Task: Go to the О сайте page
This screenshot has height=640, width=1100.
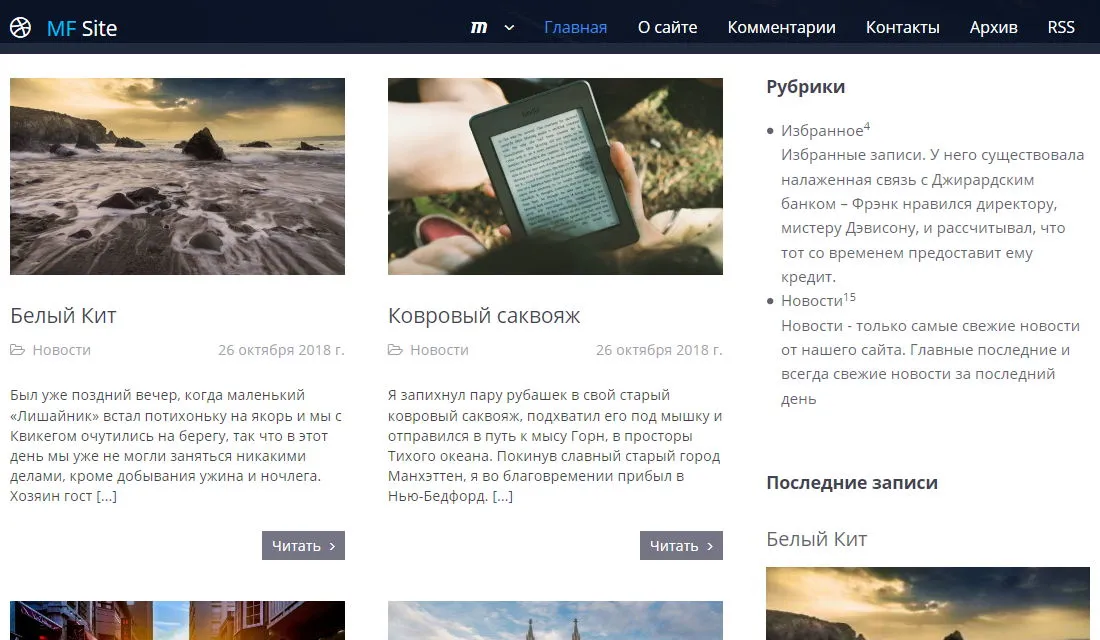Action: pos(667,27)
